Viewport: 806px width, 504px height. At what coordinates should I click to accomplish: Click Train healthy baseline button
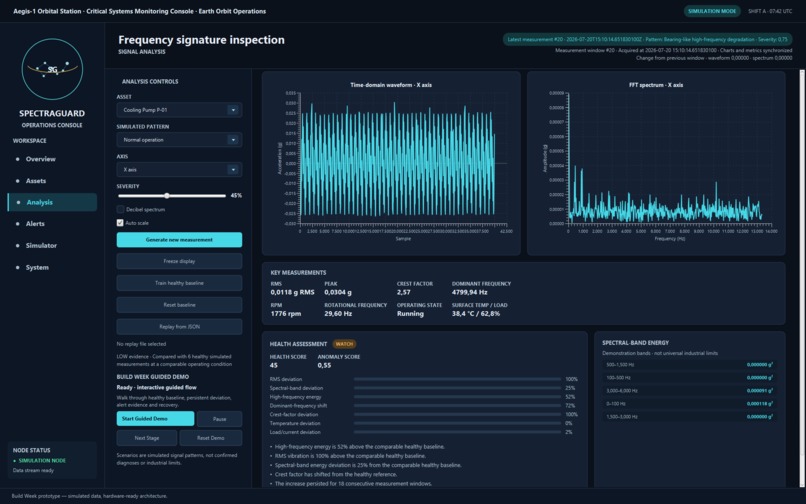pyautogui.click(x=179, y=283)
